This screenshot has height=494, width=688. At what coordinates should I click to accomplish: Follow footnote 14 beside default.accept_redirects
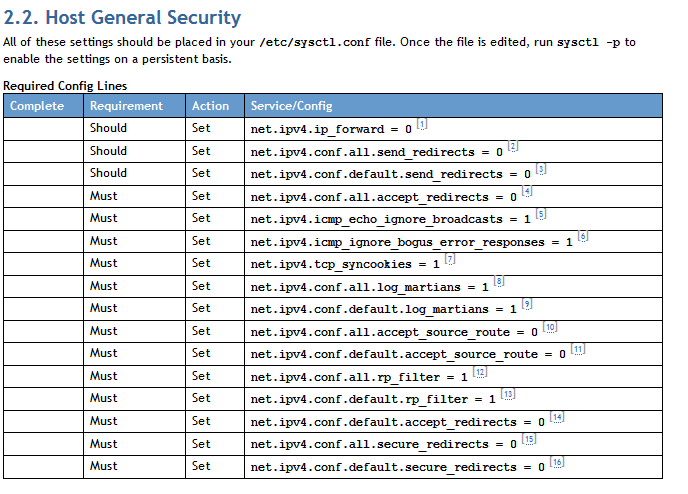[x=557, y=417]
